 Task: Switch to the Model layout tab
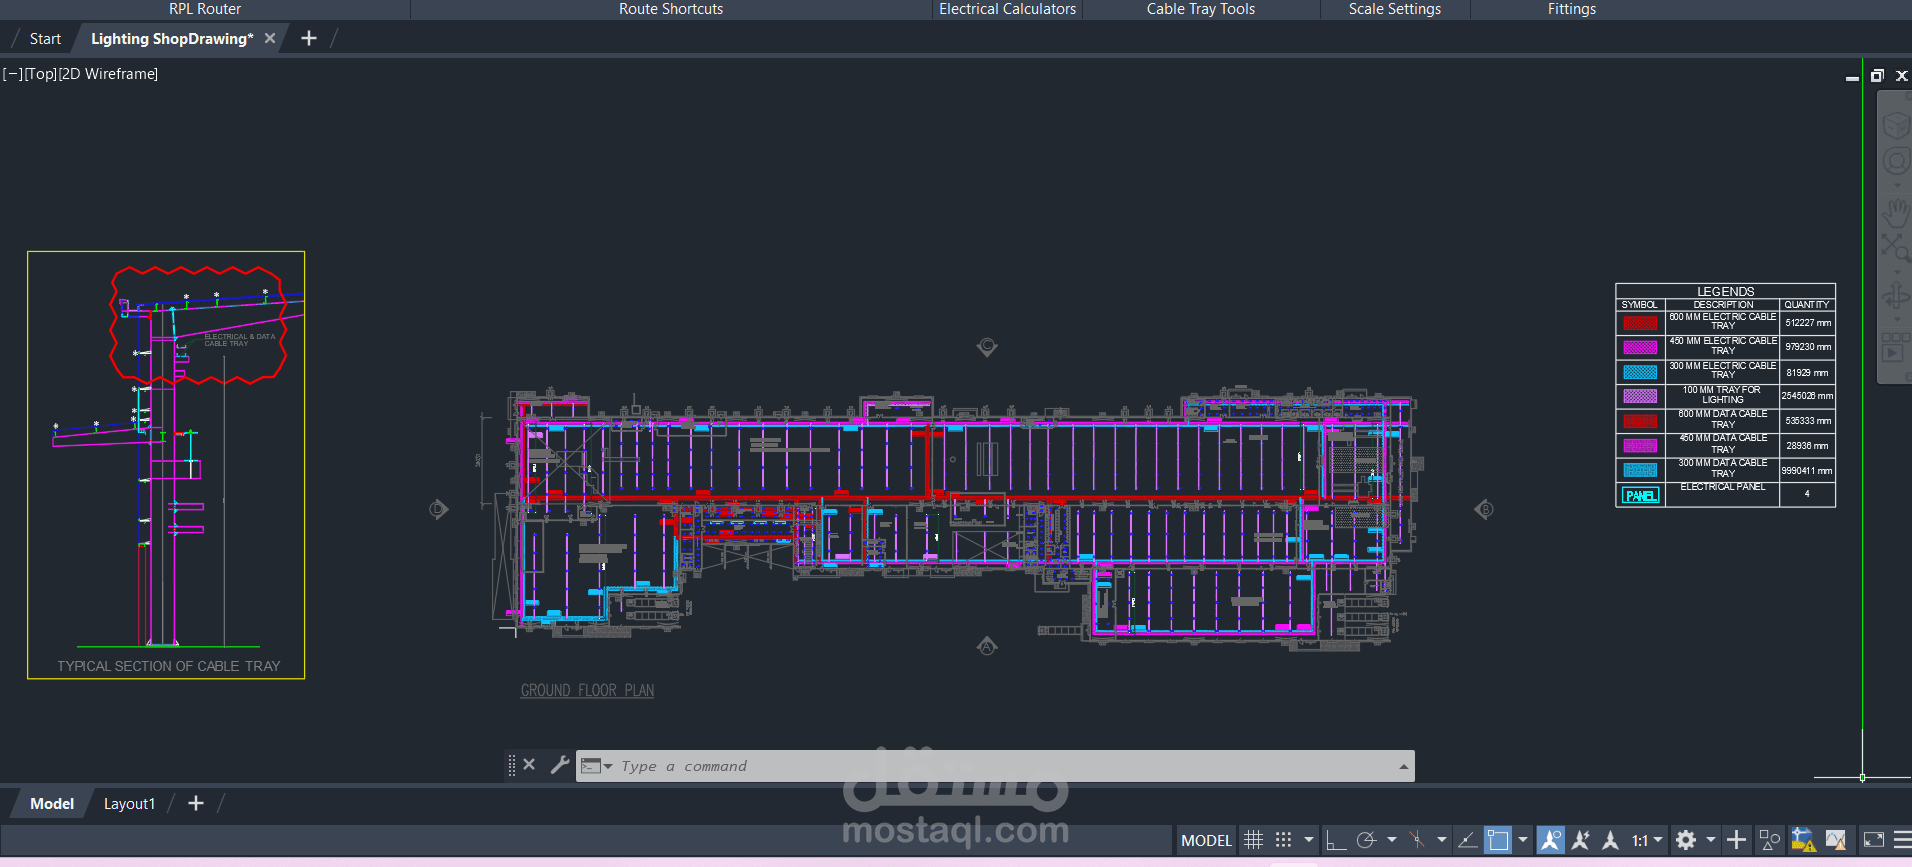coord(52,803)
